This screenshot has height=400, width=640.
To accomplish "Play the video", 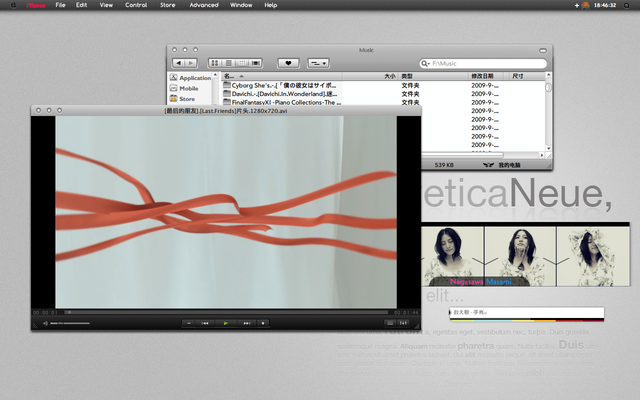I will pos(226,323).
